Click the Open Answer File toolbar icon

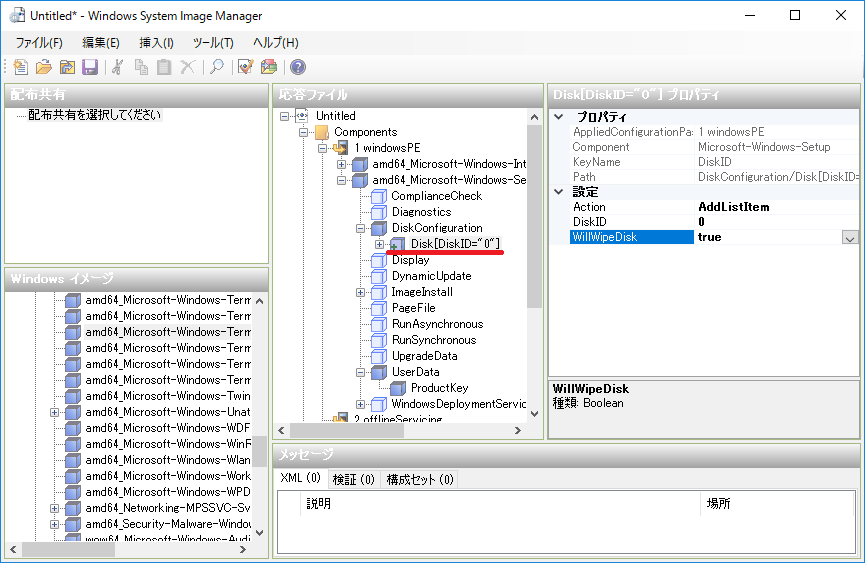[x=44, y=67]
